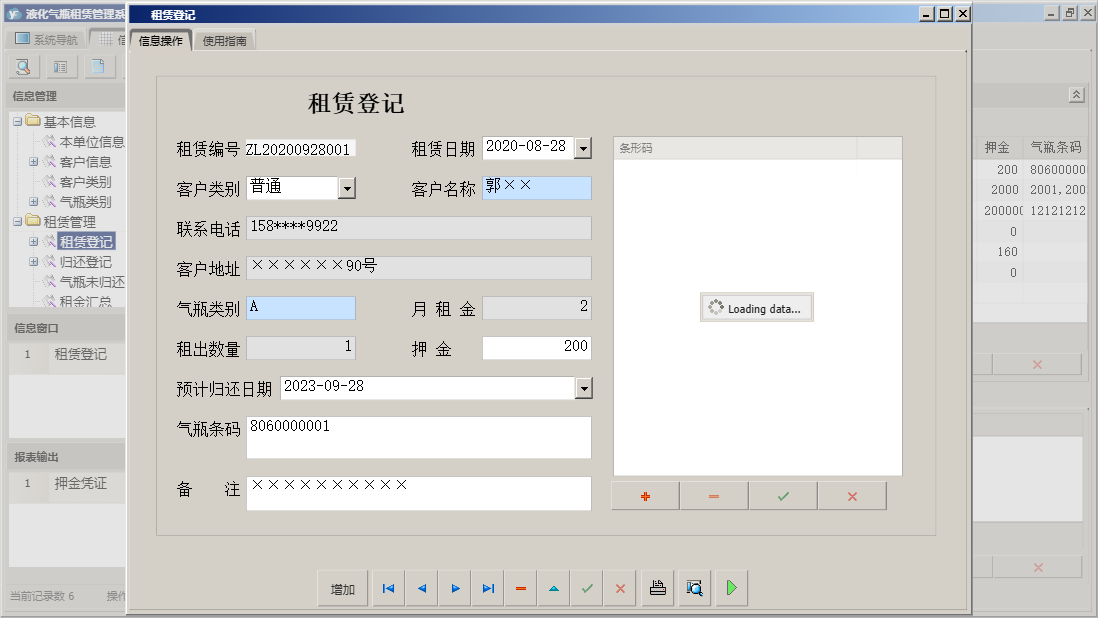
Task: Click the 增加 button
Action: click(x=343, y=588)
